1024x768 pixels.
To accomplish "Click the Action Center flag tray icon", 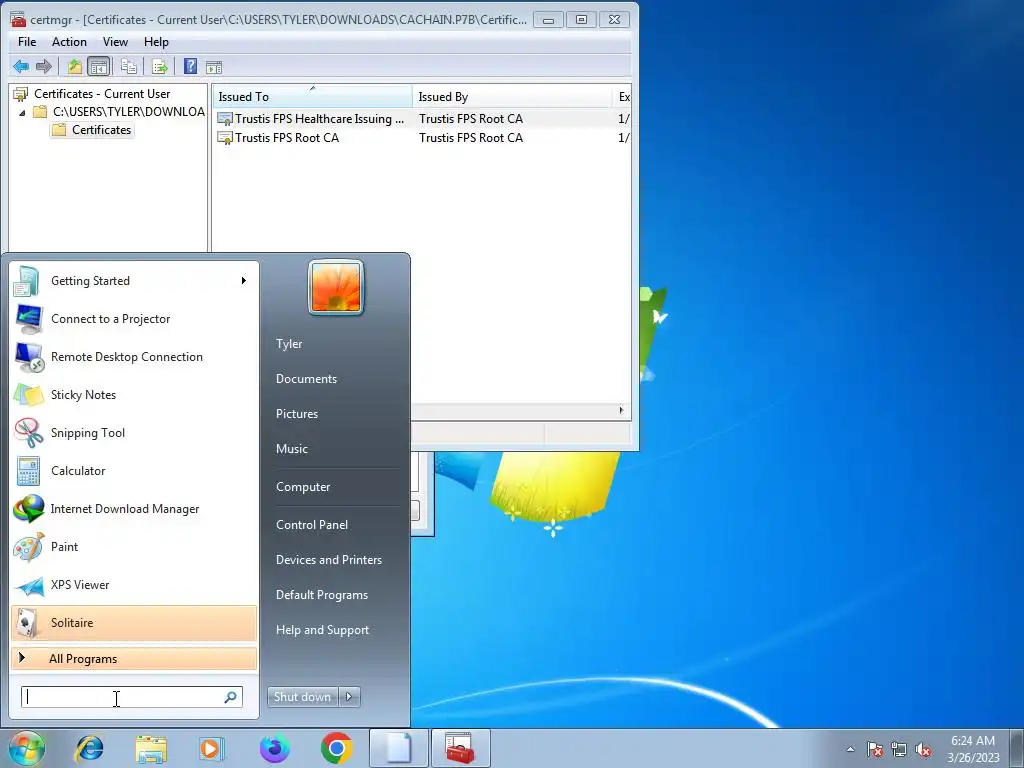I will tap(875, 749).
